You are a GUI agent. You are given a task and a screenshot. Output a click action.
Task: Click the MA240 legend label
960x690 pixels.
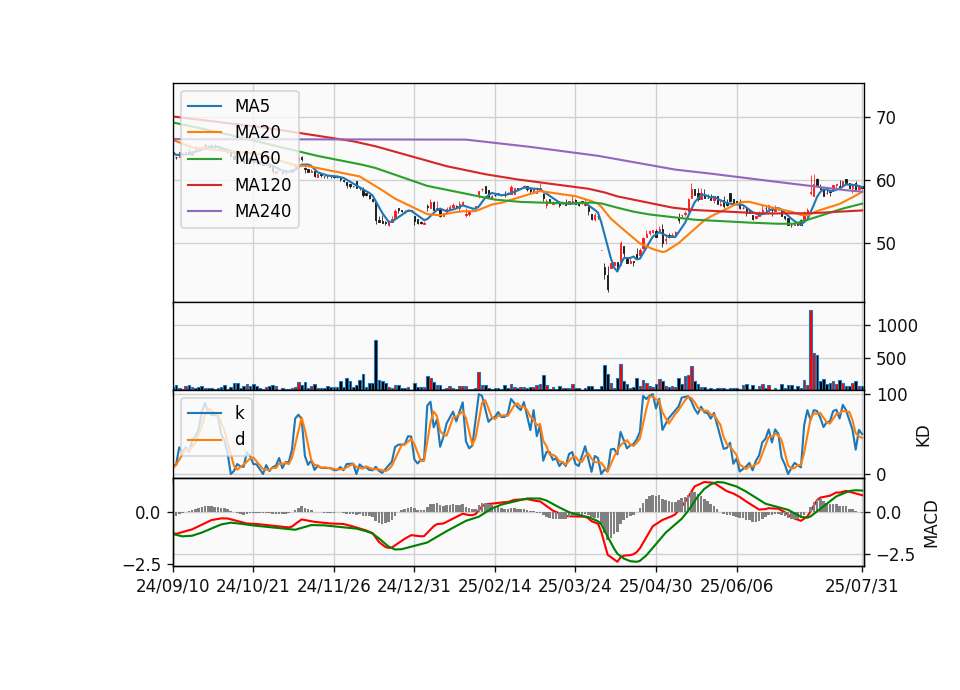tap(263, 211)
